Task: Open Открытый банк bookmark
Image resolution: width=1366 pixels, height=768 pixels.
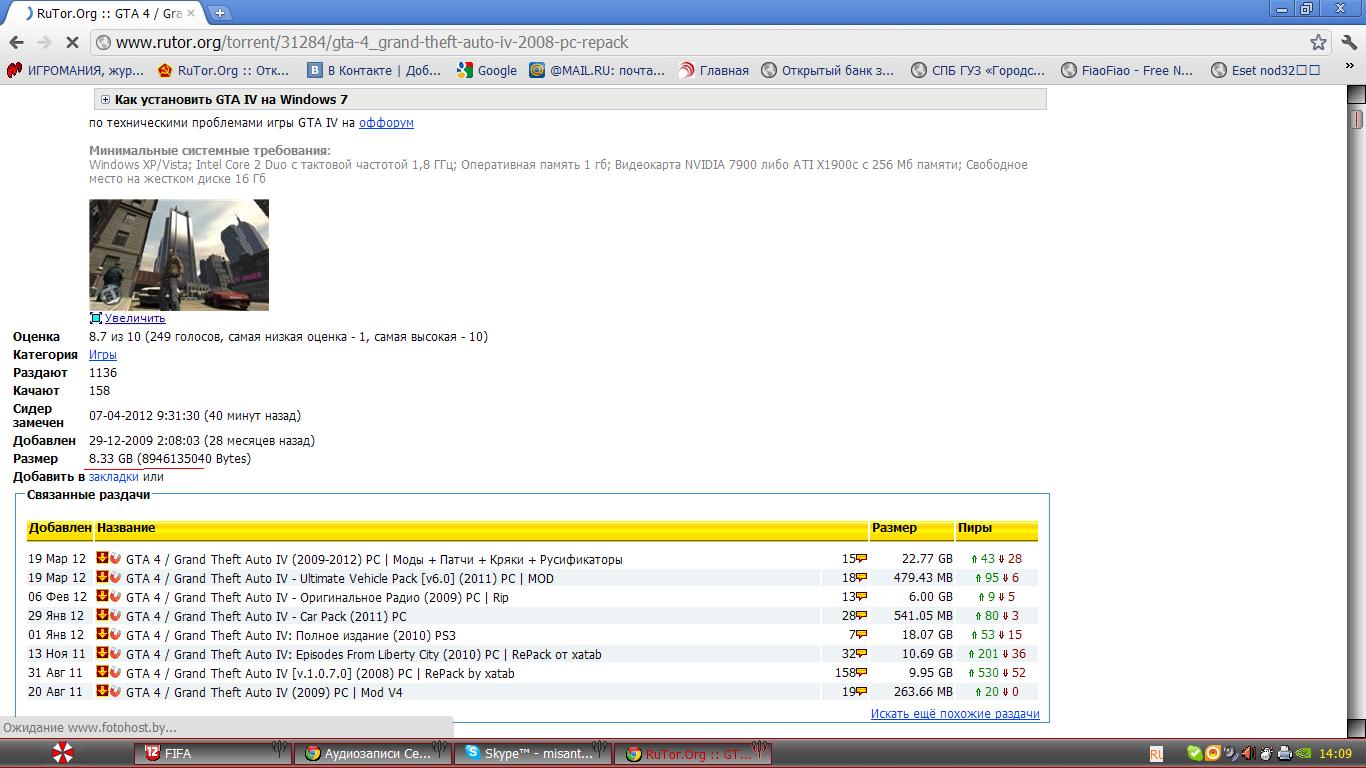Action: tap(828, 70)
